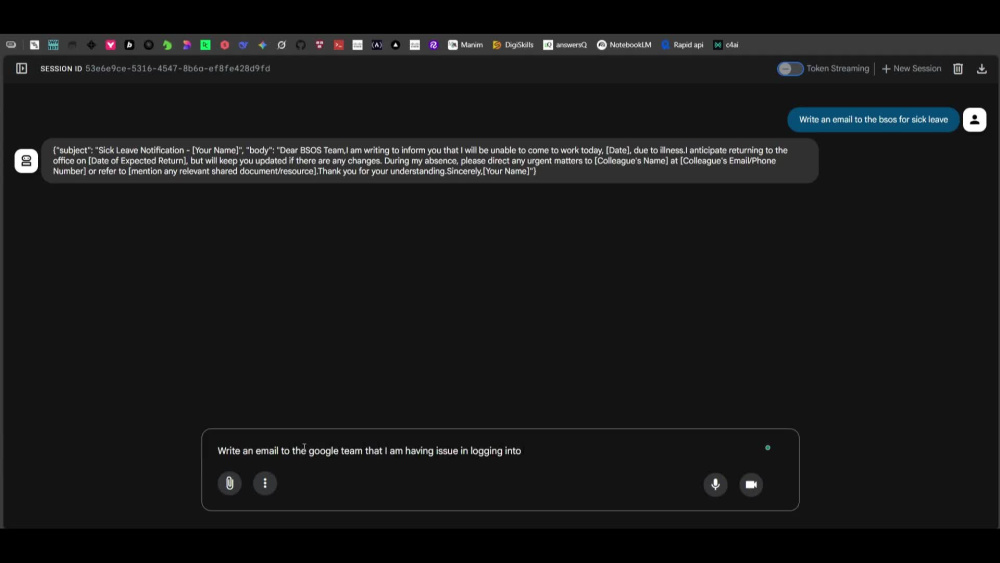The width and height of the screenshot is (1000, 563).
Task: Open the answersQ bookmark
Action: pyautogui.click(x=565, y=45)
